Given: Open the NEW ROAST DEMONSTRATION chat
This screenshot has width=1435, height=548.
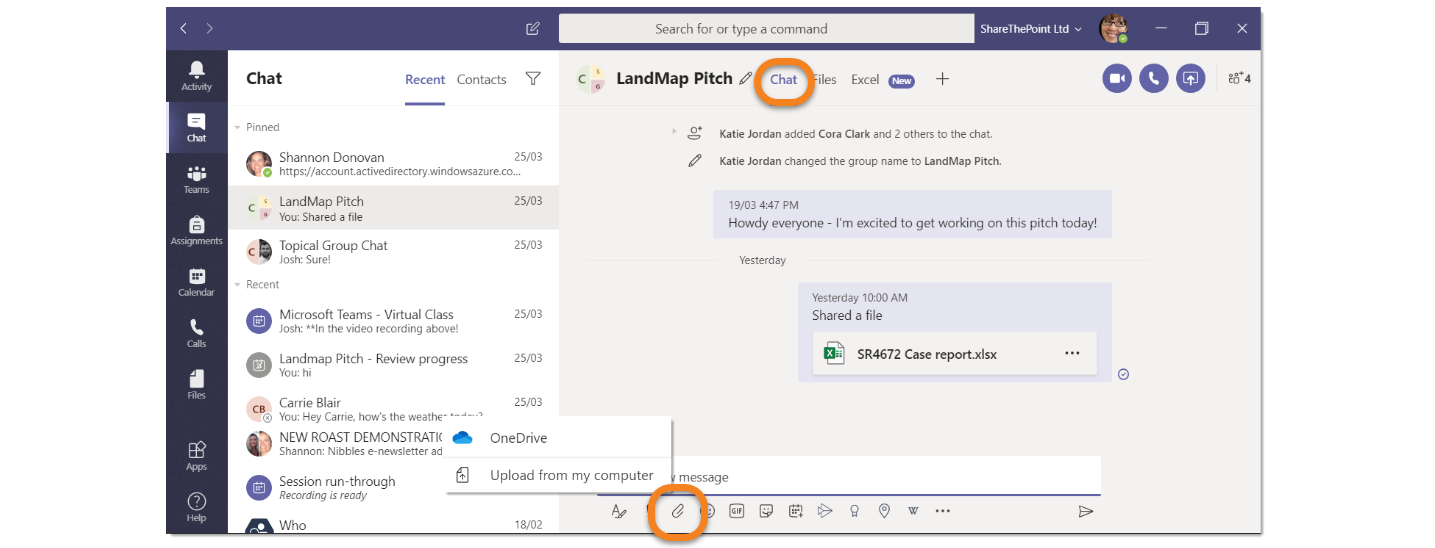Looking at the screenshot, I should coord(337,444).
